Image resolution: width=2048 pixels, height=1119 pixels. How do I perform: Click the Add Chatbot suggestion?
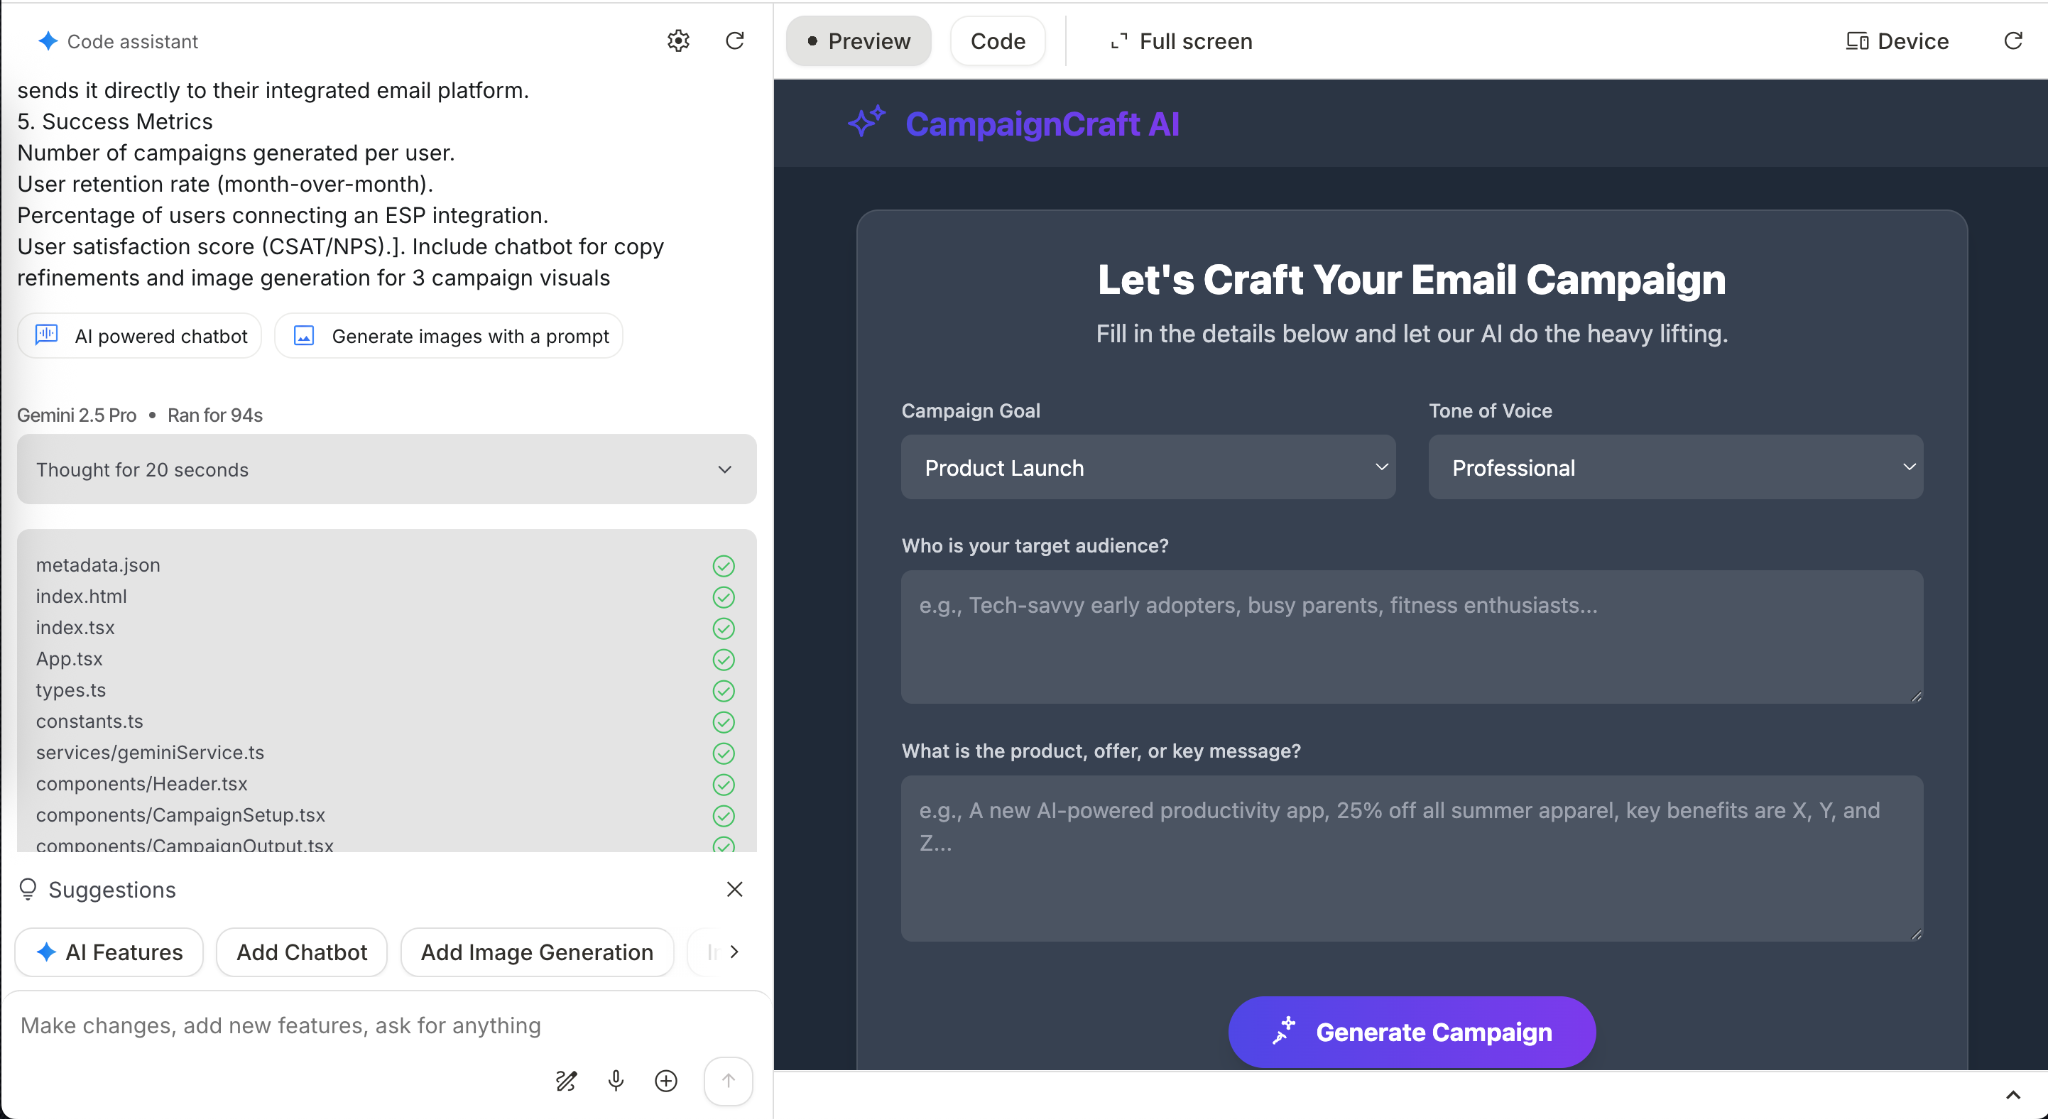(x=301, y=952)
